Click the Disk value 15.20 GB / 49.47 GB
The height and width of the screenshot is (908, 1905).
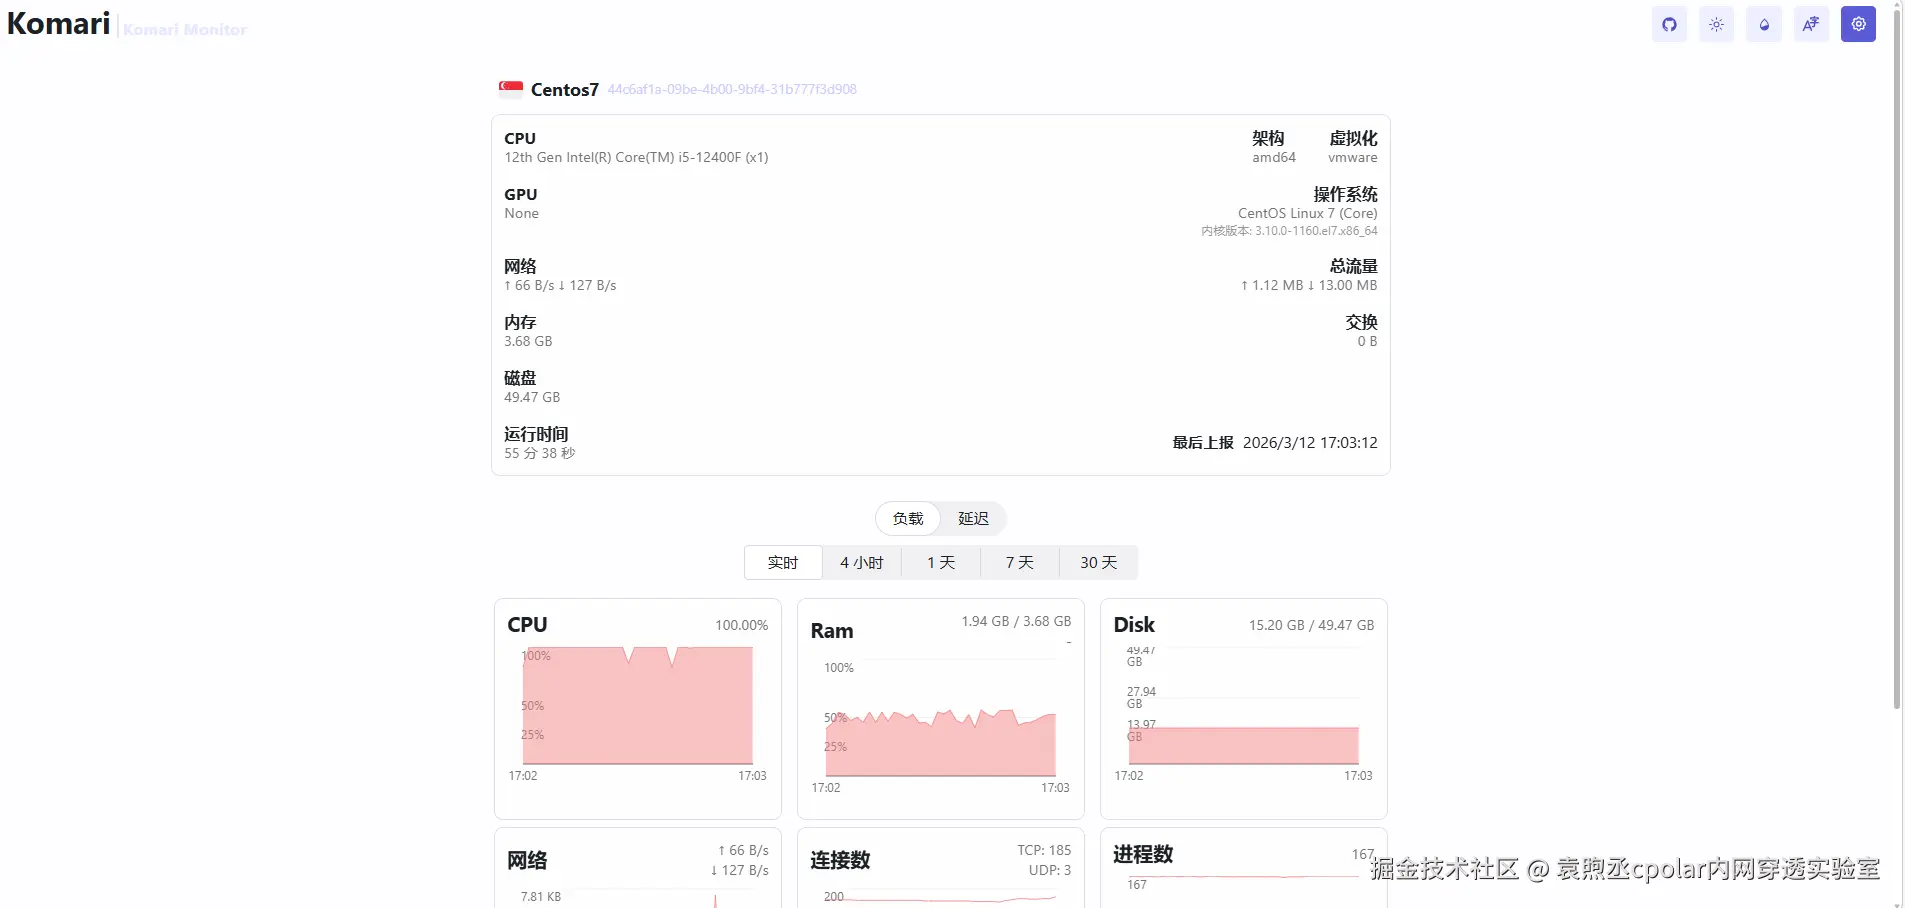[1311, 625]
